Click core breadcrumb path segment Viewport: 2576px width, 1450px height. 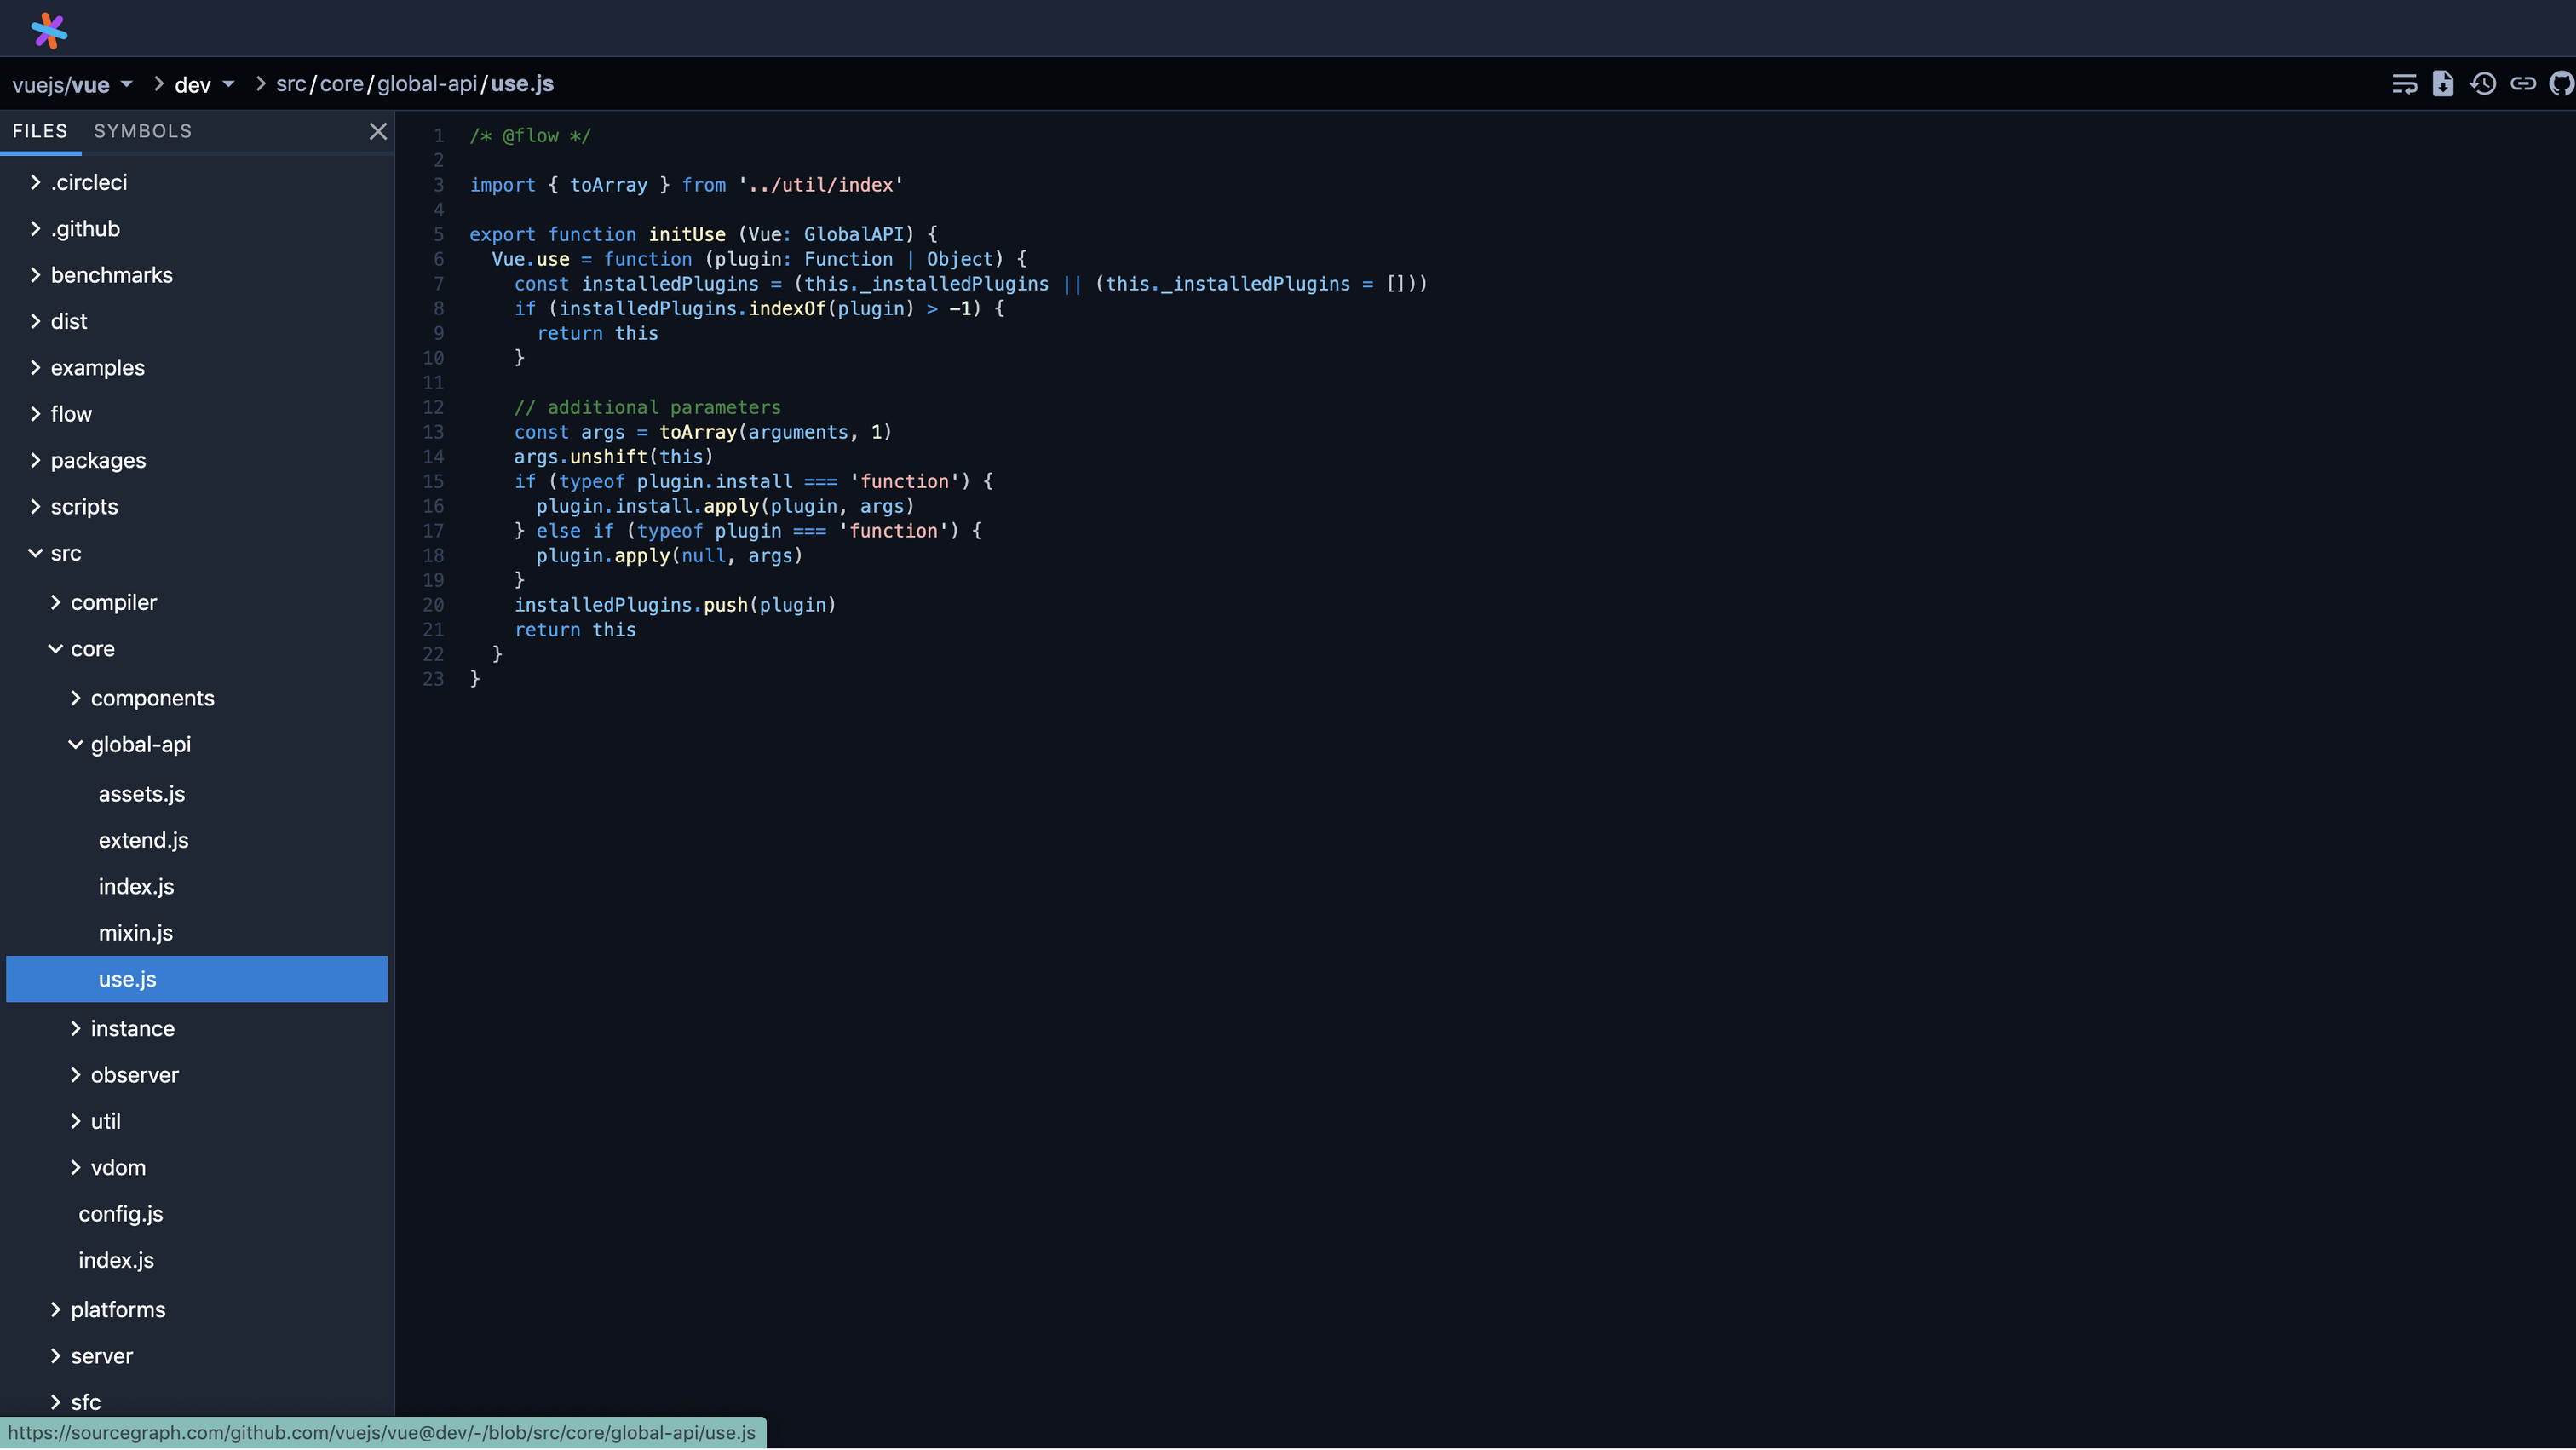tap(341, 84)
